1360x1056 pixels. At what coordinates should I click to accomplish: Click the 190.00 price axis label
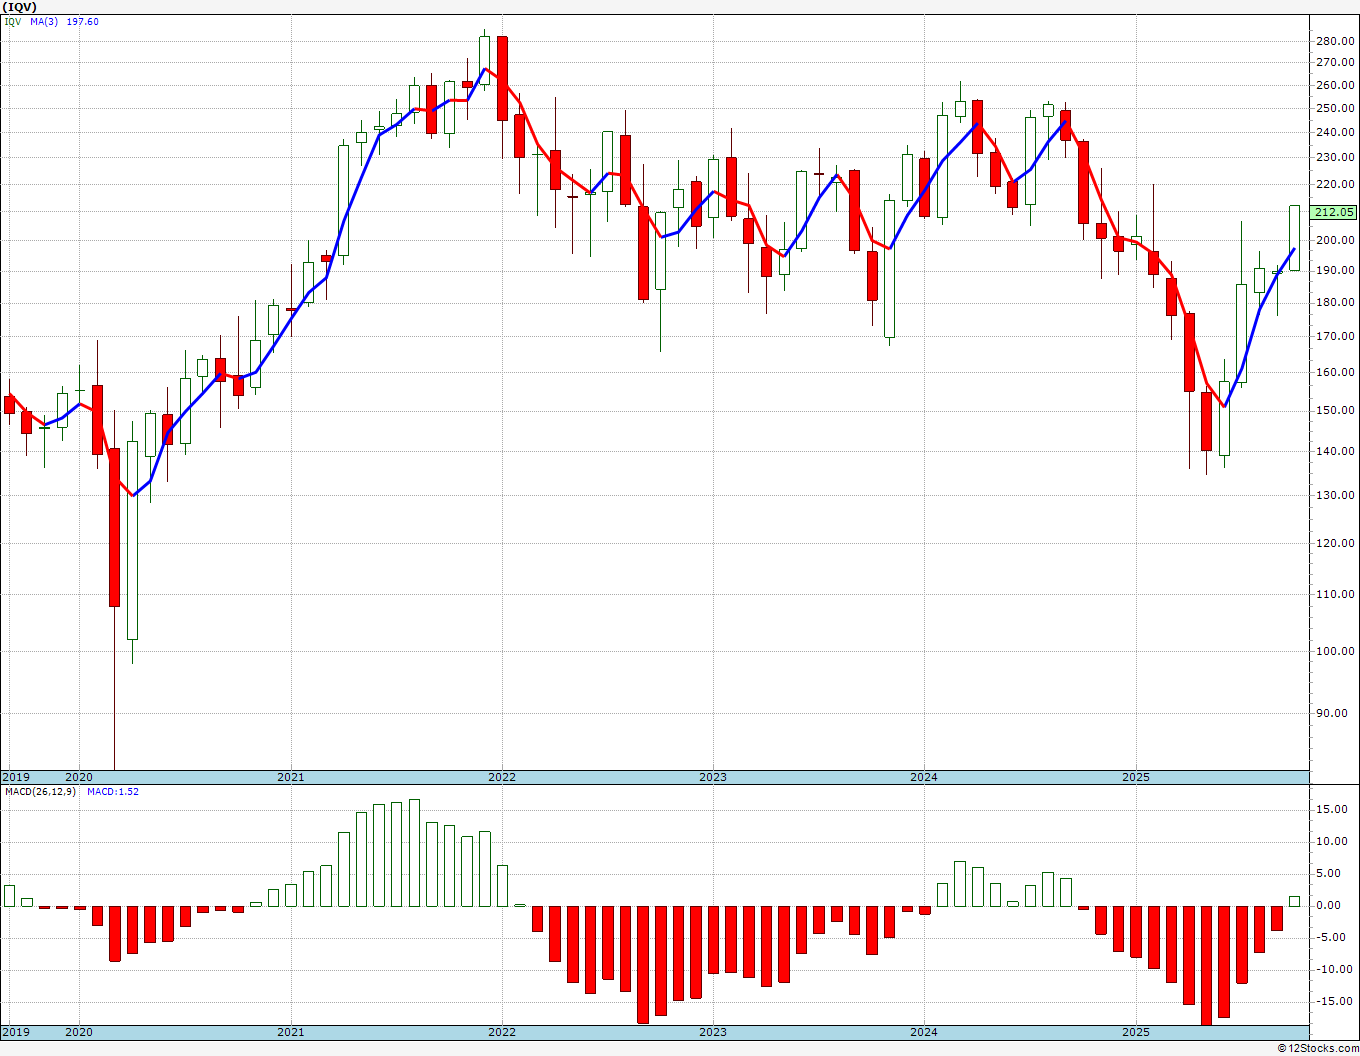click(1336, 271)
